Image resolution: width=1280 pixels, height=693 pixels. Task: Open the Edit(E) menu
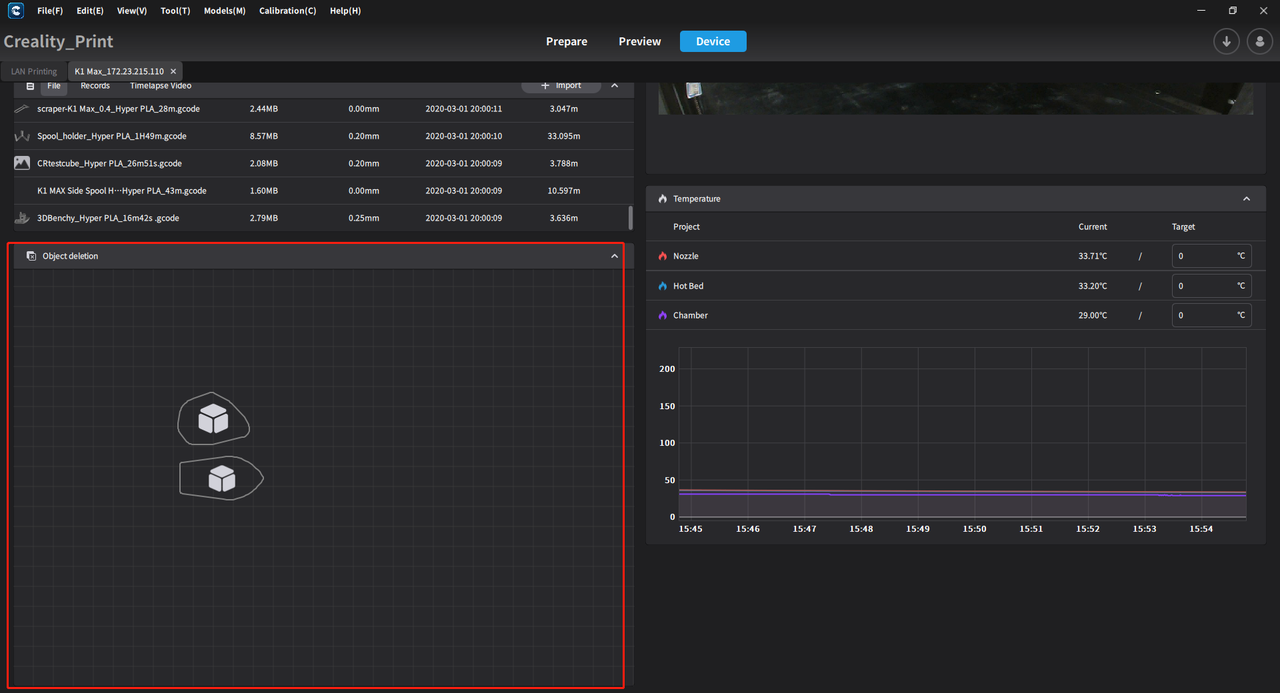90,11
